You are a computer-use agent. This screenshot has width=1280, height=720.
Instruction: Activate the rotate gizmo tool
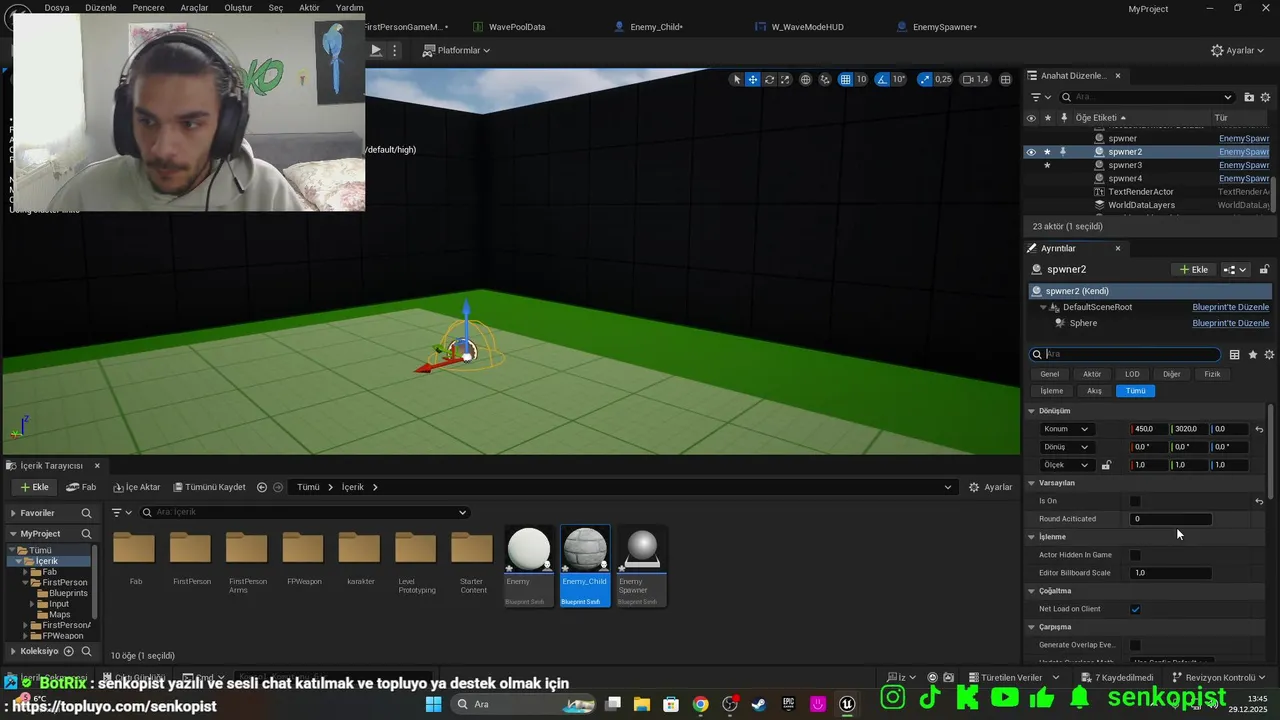[769, 79]
